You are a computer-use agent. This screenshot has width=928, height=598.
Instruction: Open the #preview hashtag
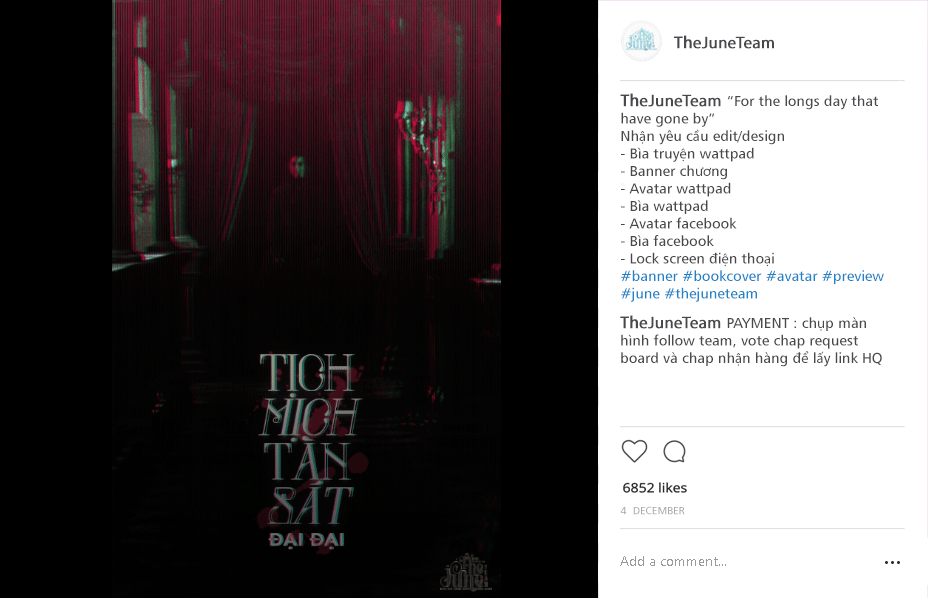click(853, 276)
